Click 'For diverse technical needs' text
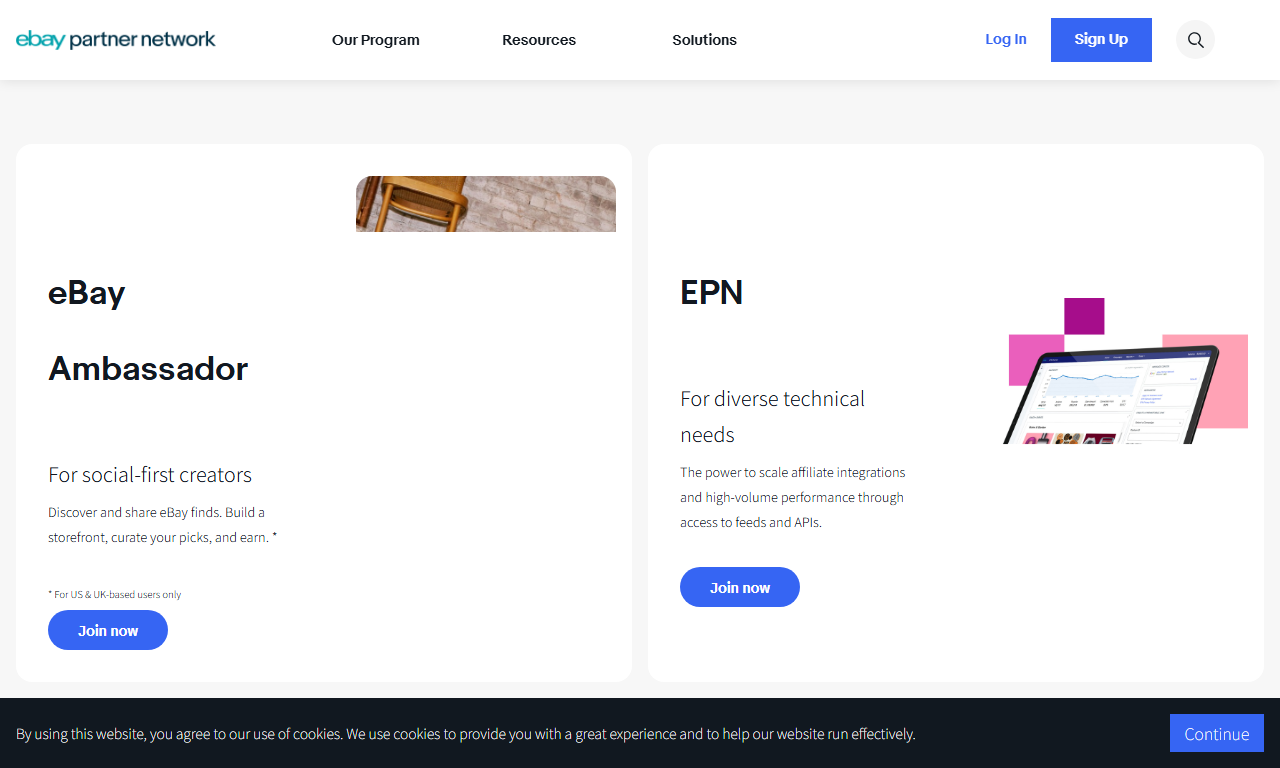Viewport: 1280px width, 768px height. click(x=772, y=416)
